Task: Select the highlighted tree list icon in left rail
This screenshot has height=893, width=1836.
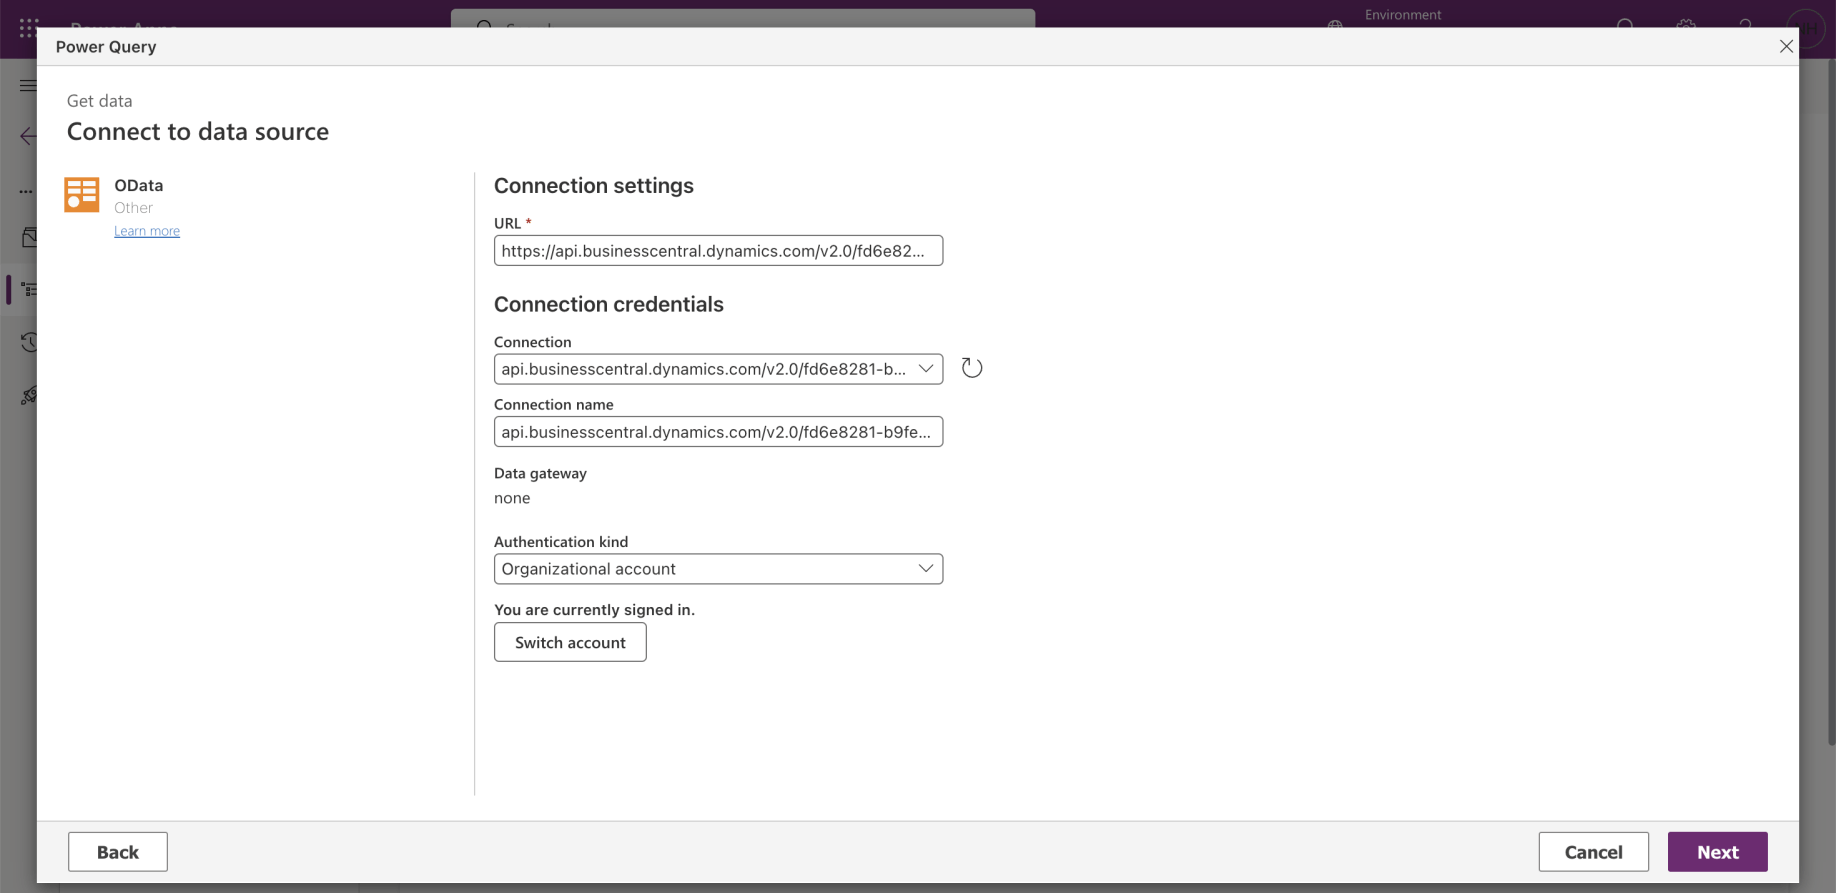Action: tap(29, 290)
